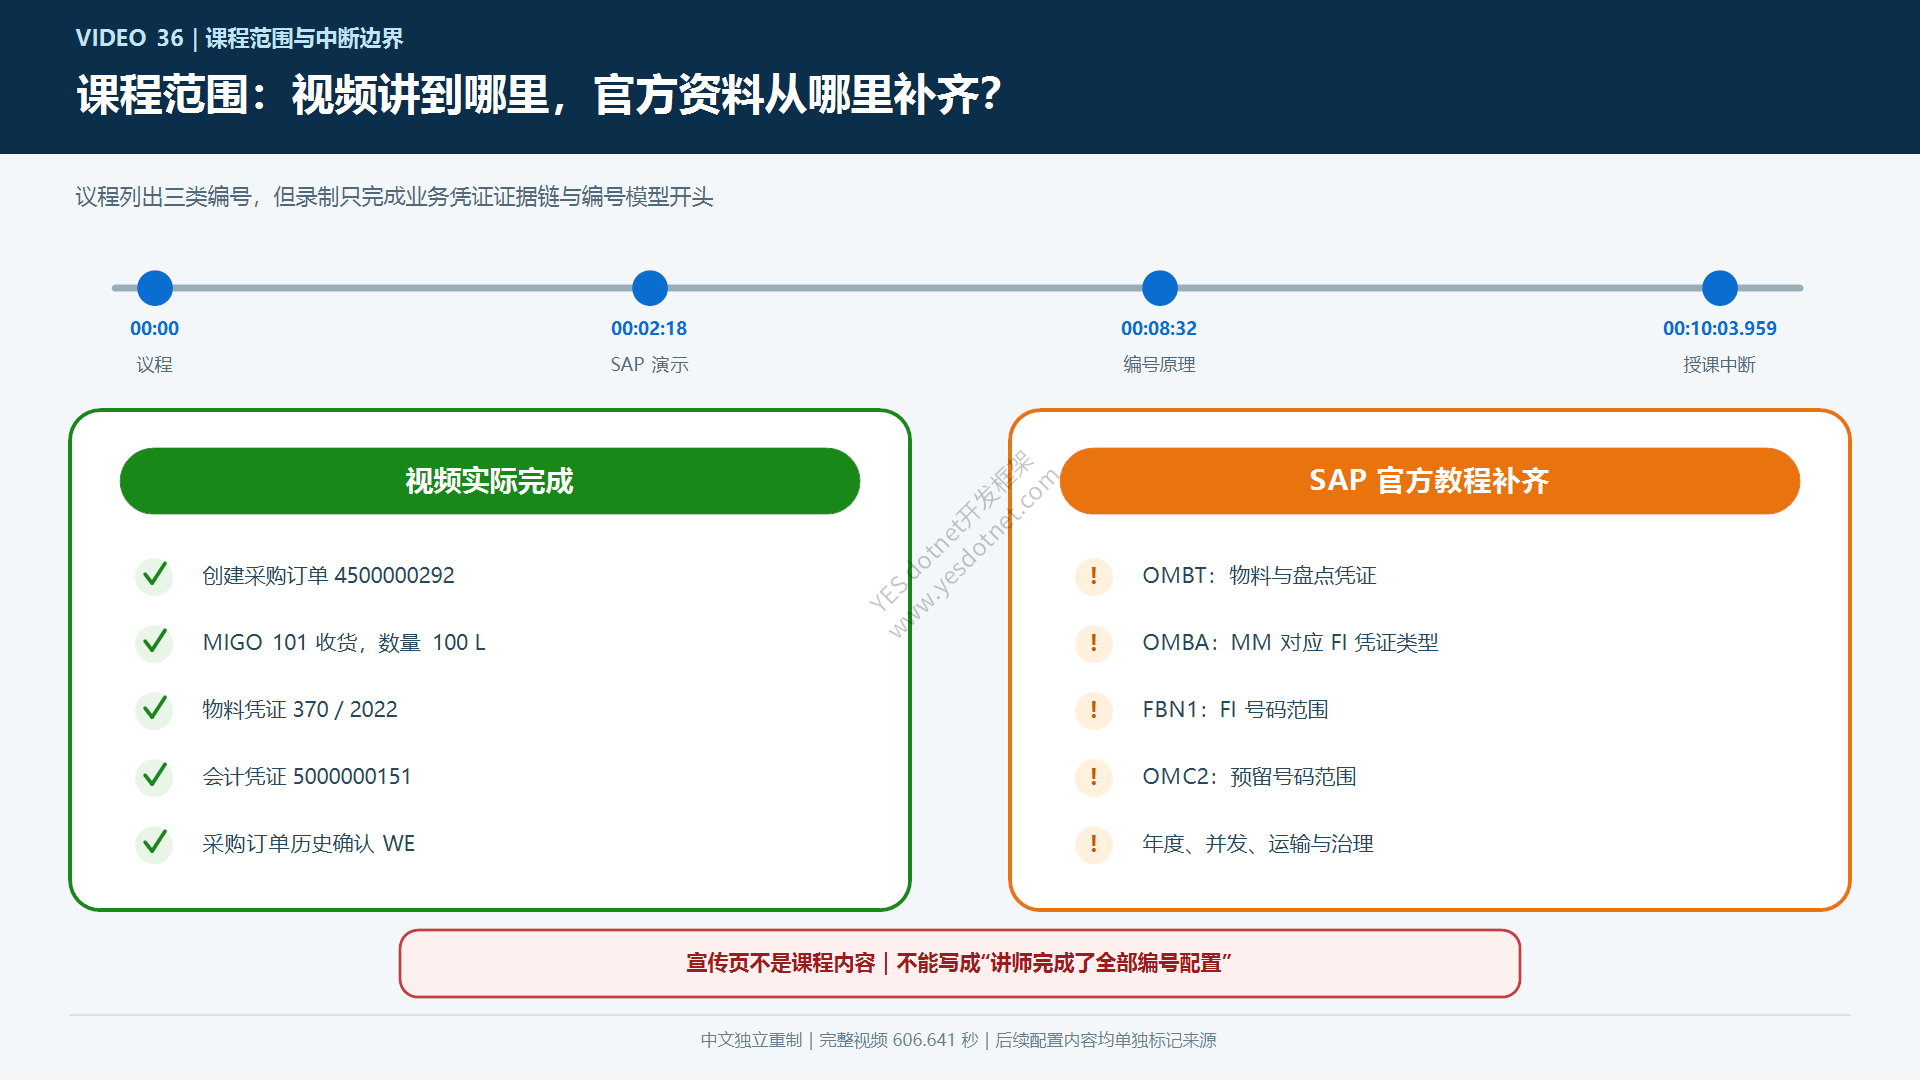Click the VIDEO 36 | 课程范围与中断边界 header label
The height and width of the screenshot is (1080, 1920).
pyautogui.click(x=240, y=38)
